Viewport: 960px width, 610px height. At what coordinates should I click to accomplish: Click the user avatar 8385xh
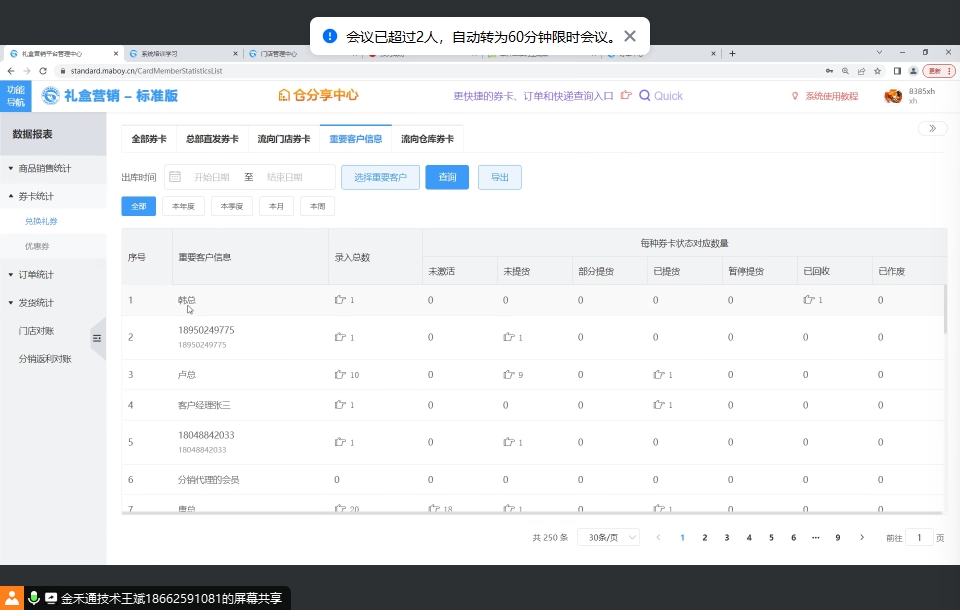[x=893, y=96]
